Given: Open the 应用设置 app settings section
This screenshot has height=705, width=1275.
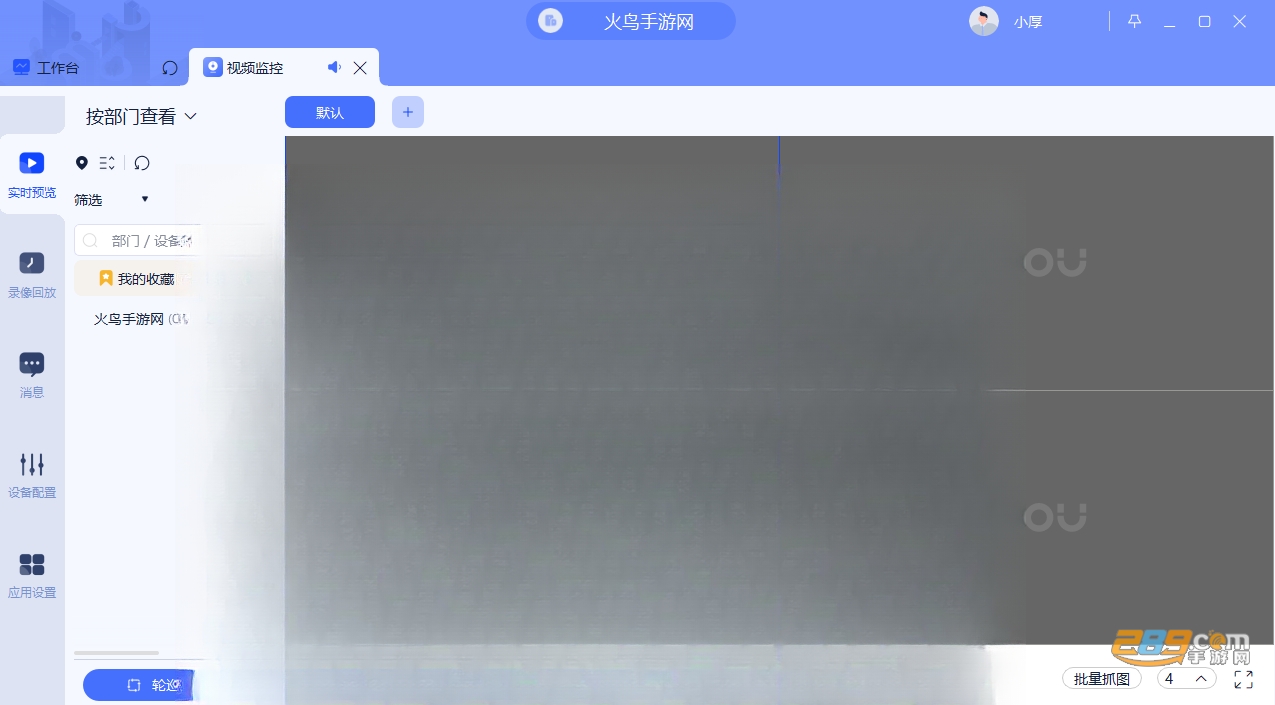Looking at the screenshot, I should (32, 575).
